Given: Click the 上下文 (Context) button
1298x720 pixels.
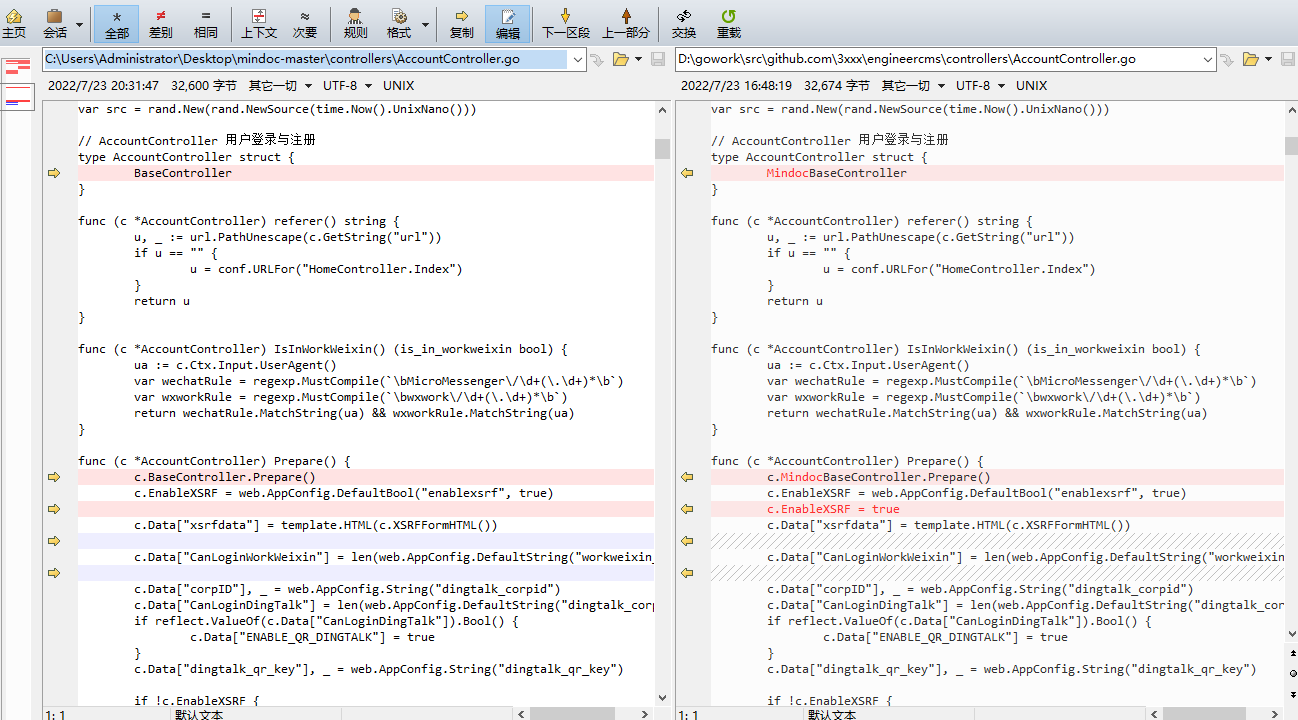Looking at the screenshot, I should (259, 23).
